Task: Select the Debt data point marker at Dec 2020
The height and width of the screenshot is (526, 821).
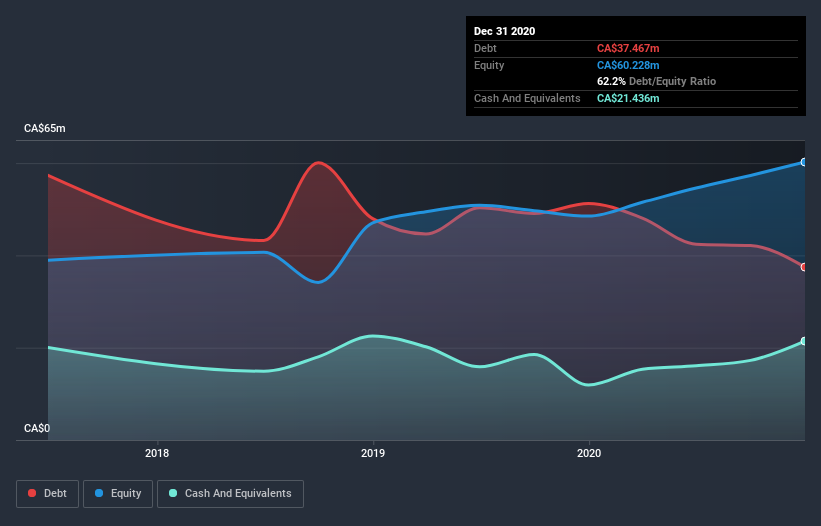Action: tap(804, 267)
